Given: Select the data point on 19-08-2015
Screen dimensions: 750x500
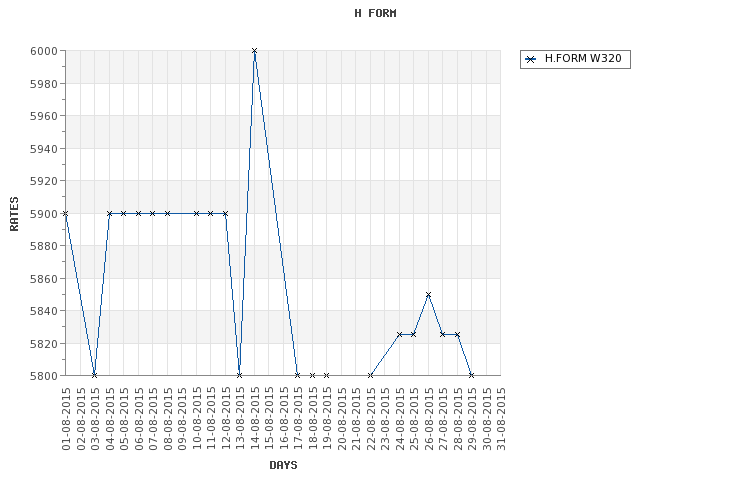Looking at the screenshot, I should coord(327,376).
